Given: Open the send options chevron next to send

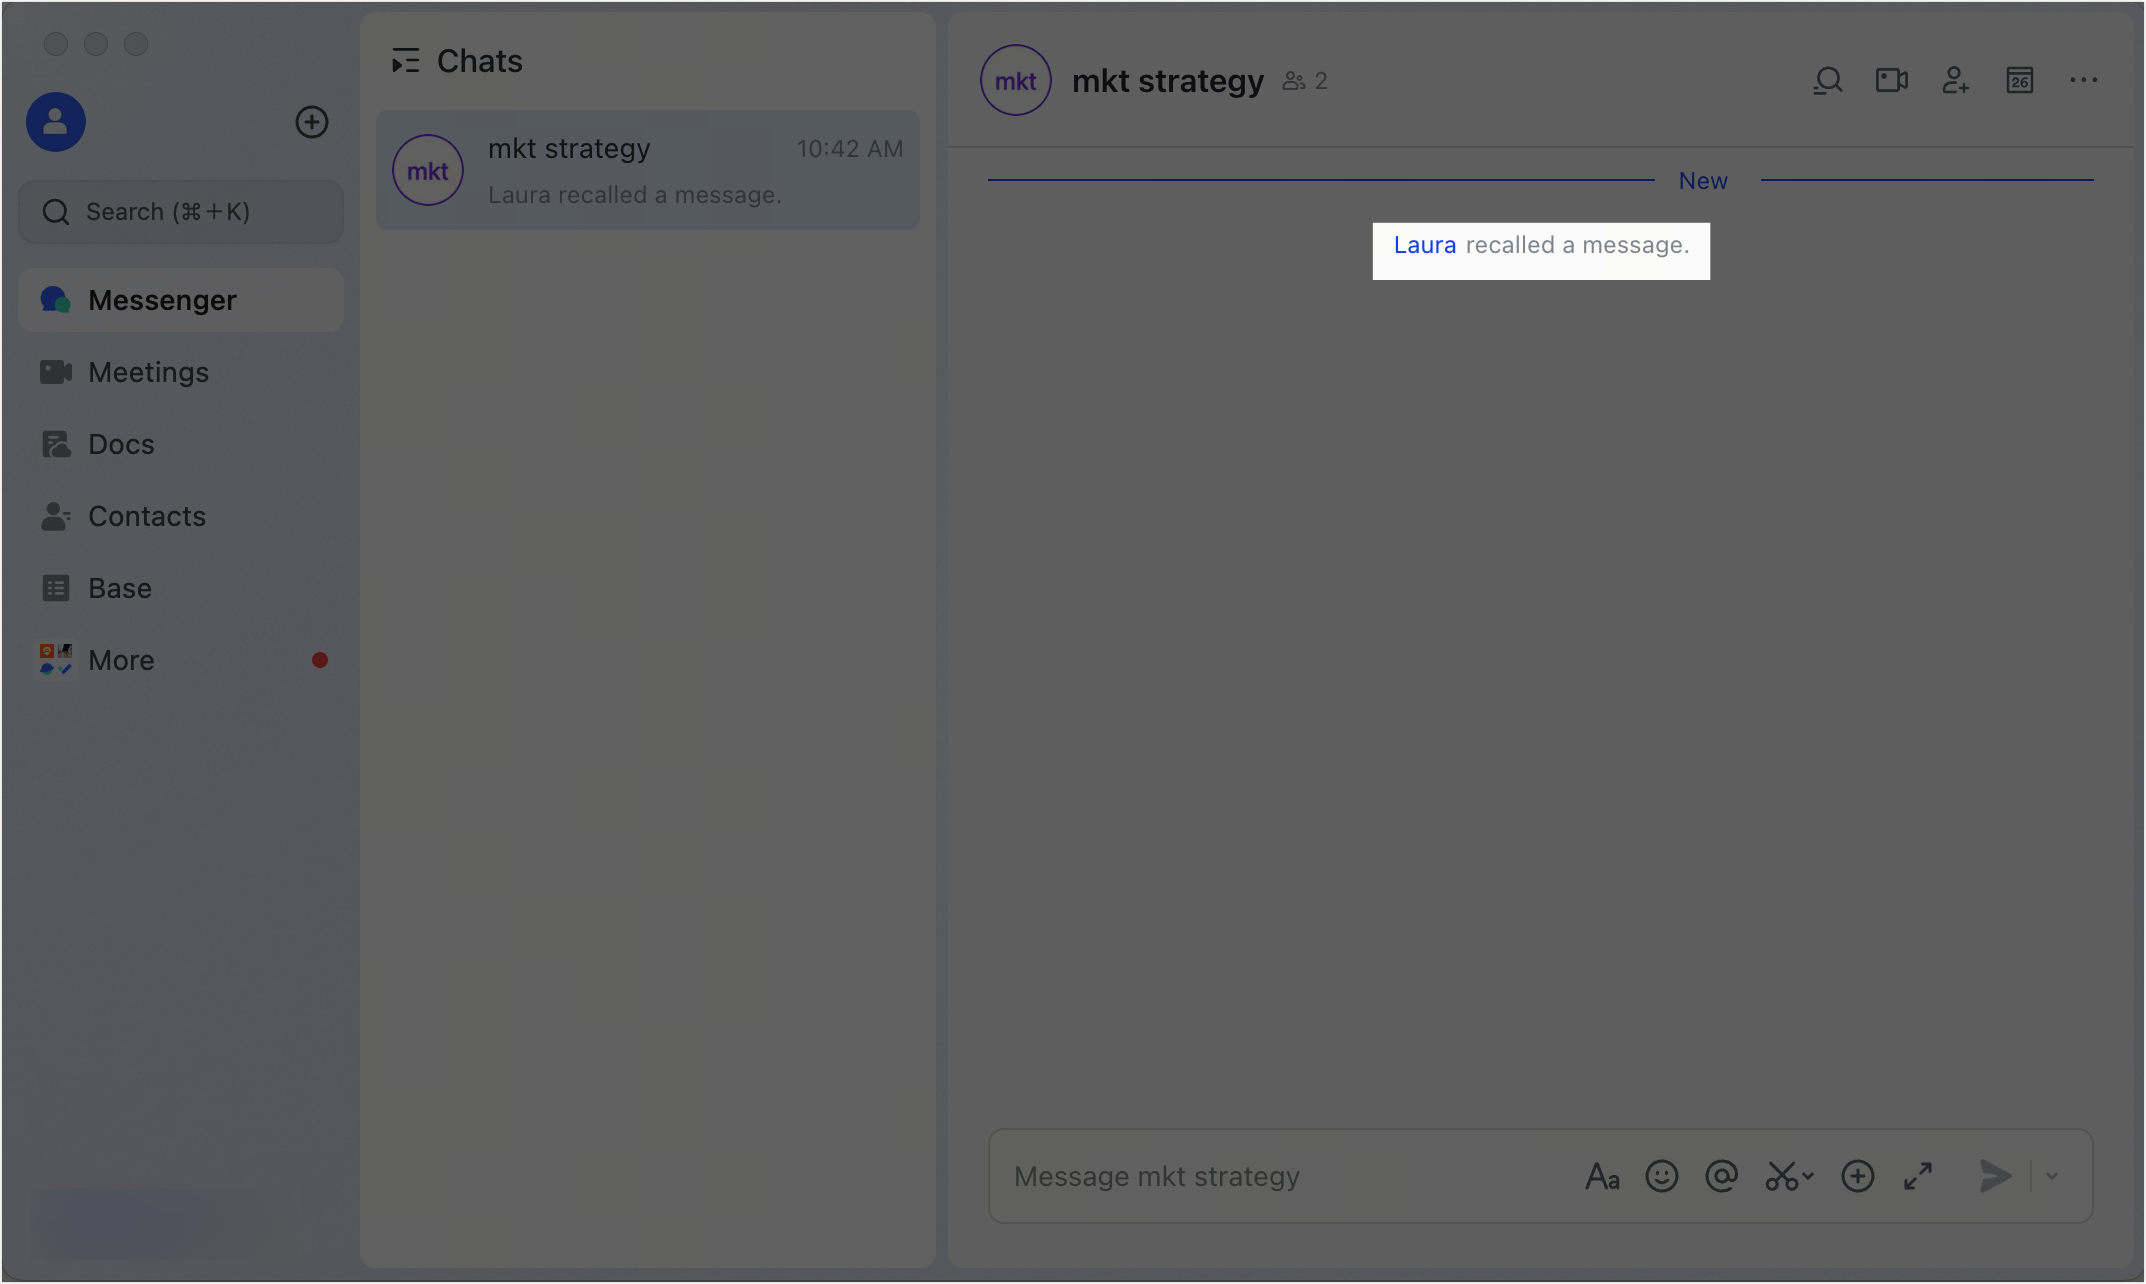Looking at the screenshot, I should coord(2053,1176).
